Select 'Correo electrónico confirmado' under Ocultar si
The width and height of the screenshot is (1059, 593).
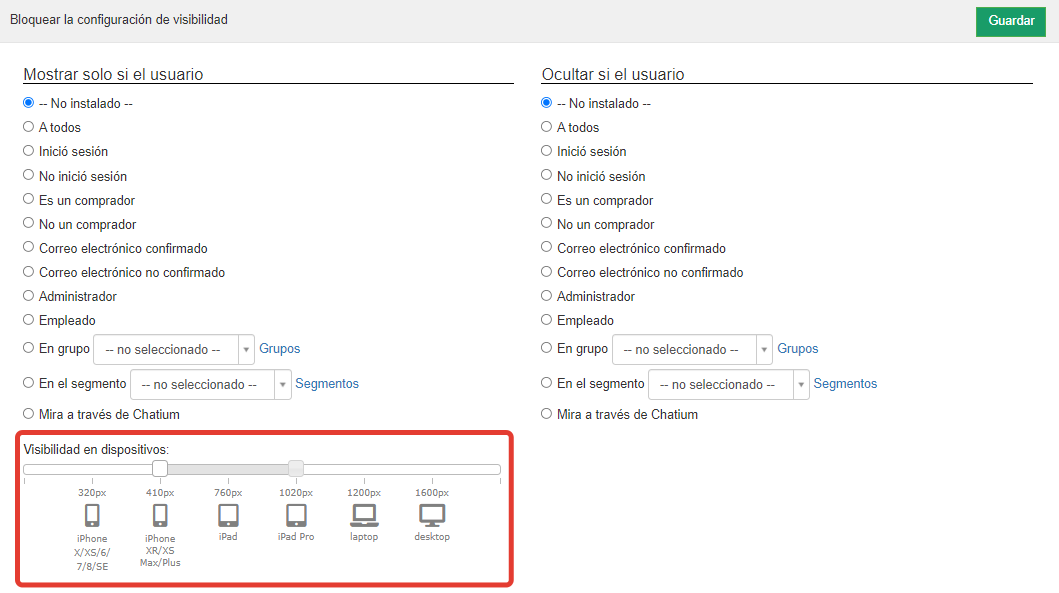tap(546, 247)
